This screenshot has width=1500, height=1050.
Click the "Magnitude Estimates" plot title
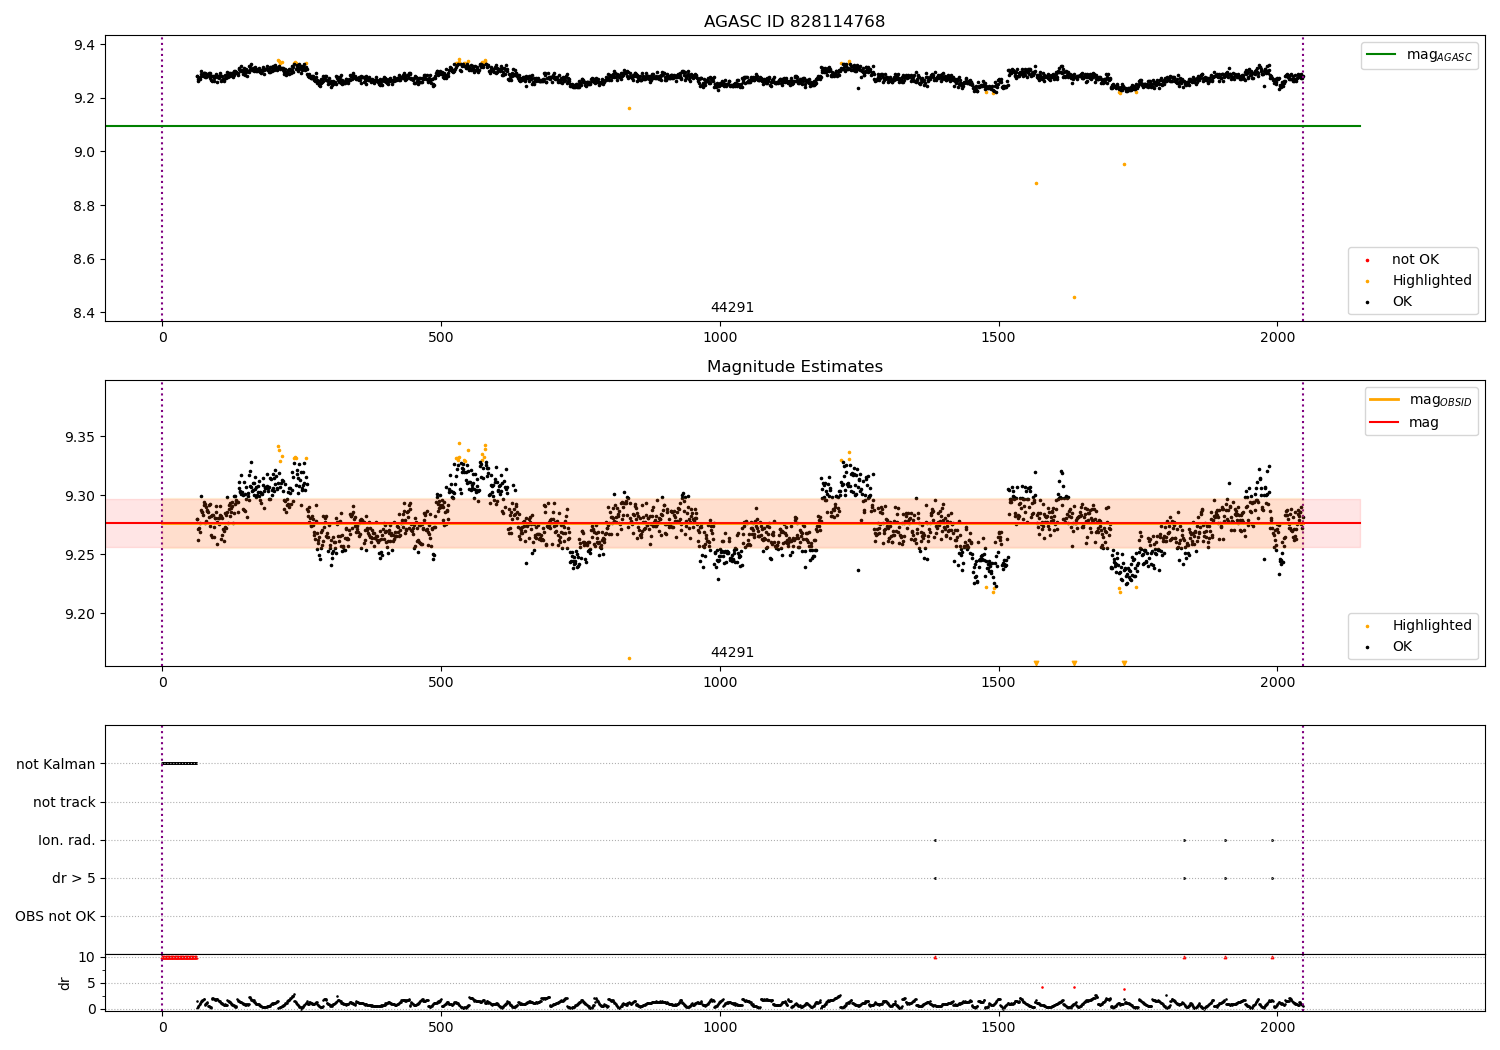(x=794, y=367)
